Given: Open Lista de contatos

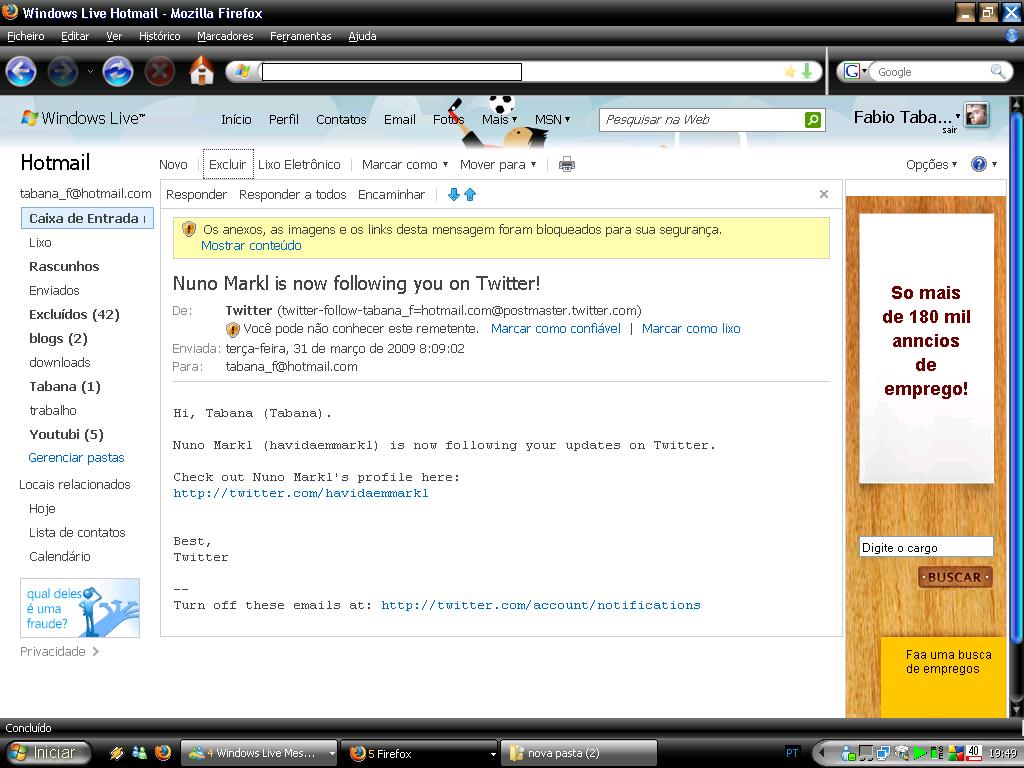Looking at the screenshot, I should (77, 532).
